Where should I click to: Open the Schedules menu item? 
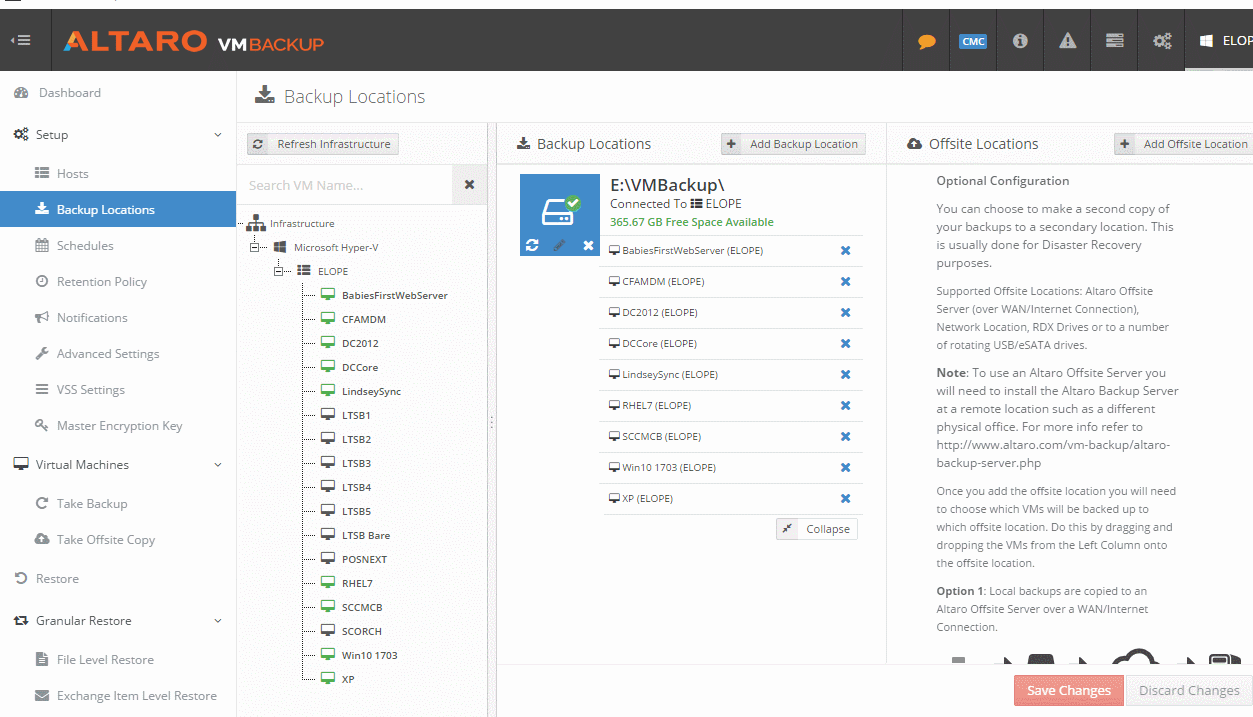[85, 246]
